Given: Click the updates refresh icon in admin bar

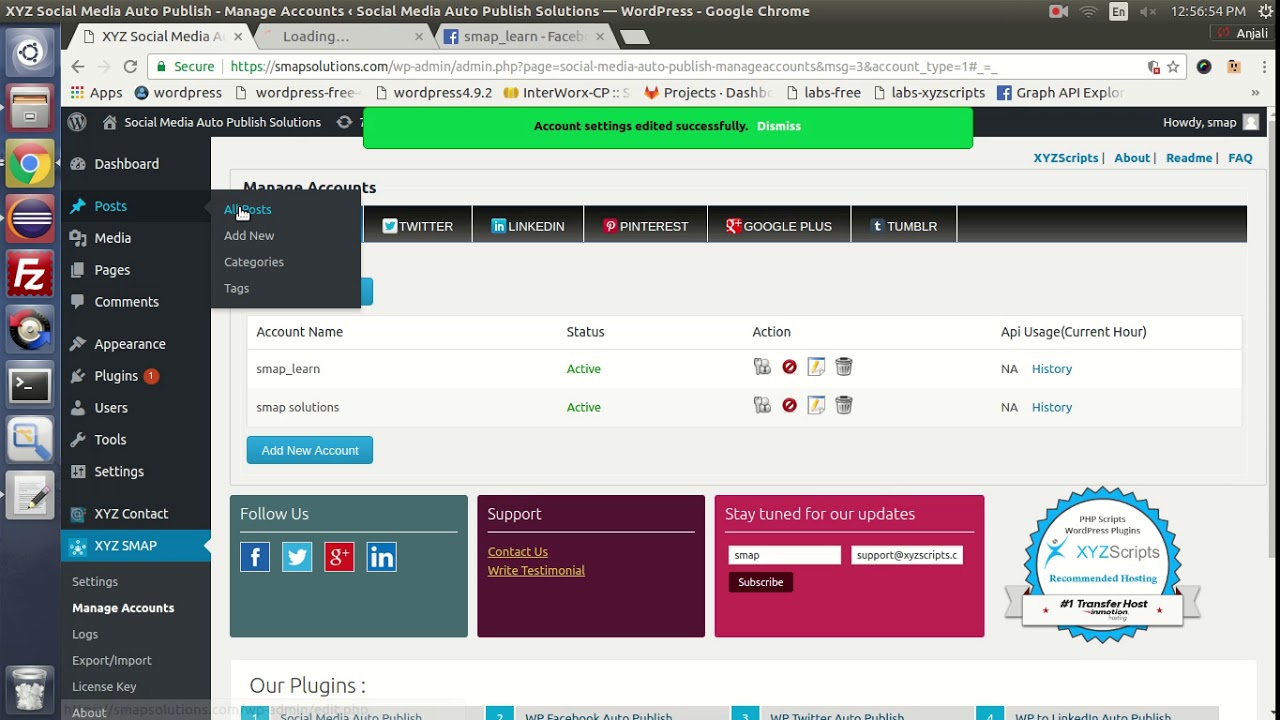Looking at the screenshot, I should point(344,122).
